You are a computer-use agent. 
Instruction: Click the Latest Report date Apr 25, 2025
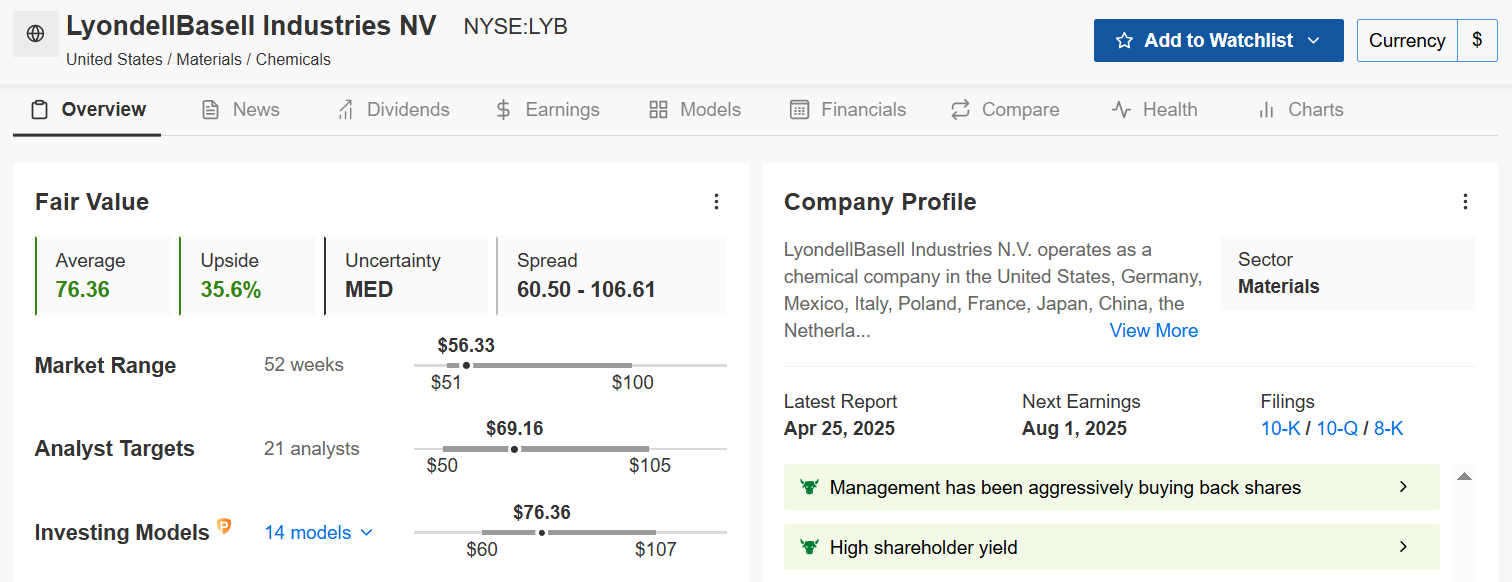click(839, 429)
